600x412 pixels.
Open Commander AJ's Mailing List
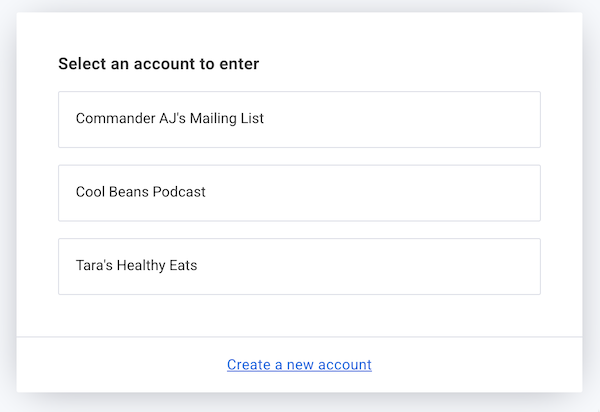point(299,119)
